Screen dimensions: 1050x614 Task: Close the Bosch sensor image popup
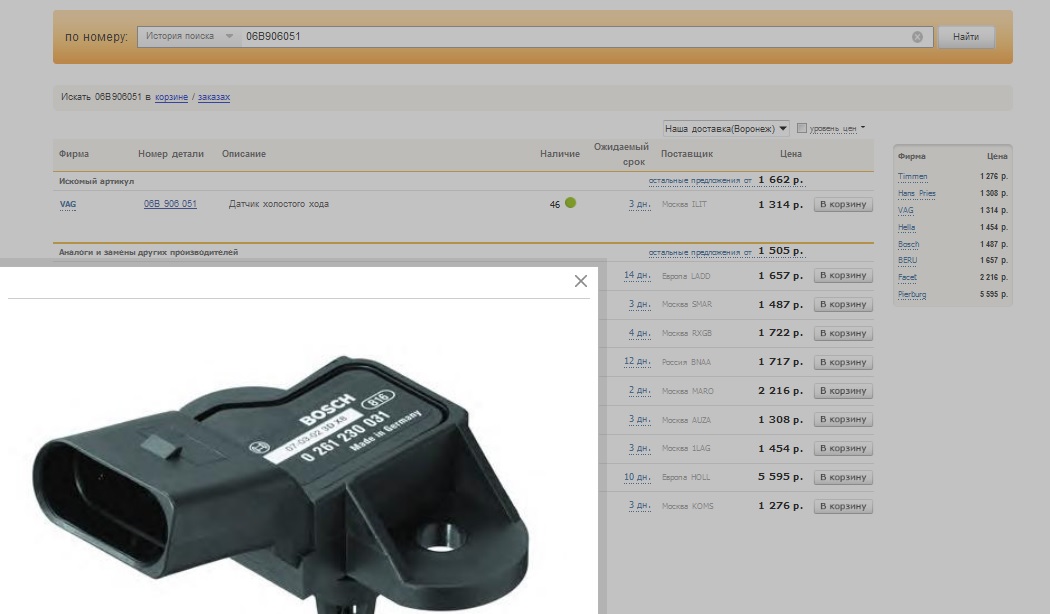click(581, 281)
